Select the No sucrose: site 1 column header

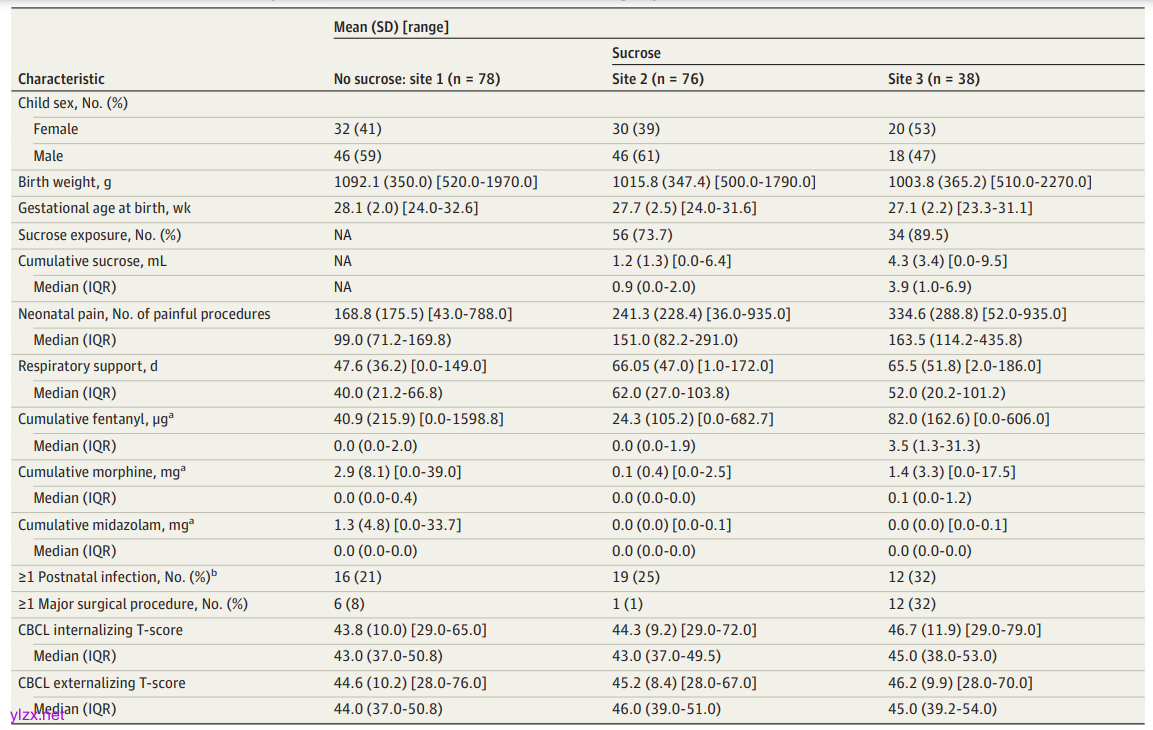tap(416, 79)
